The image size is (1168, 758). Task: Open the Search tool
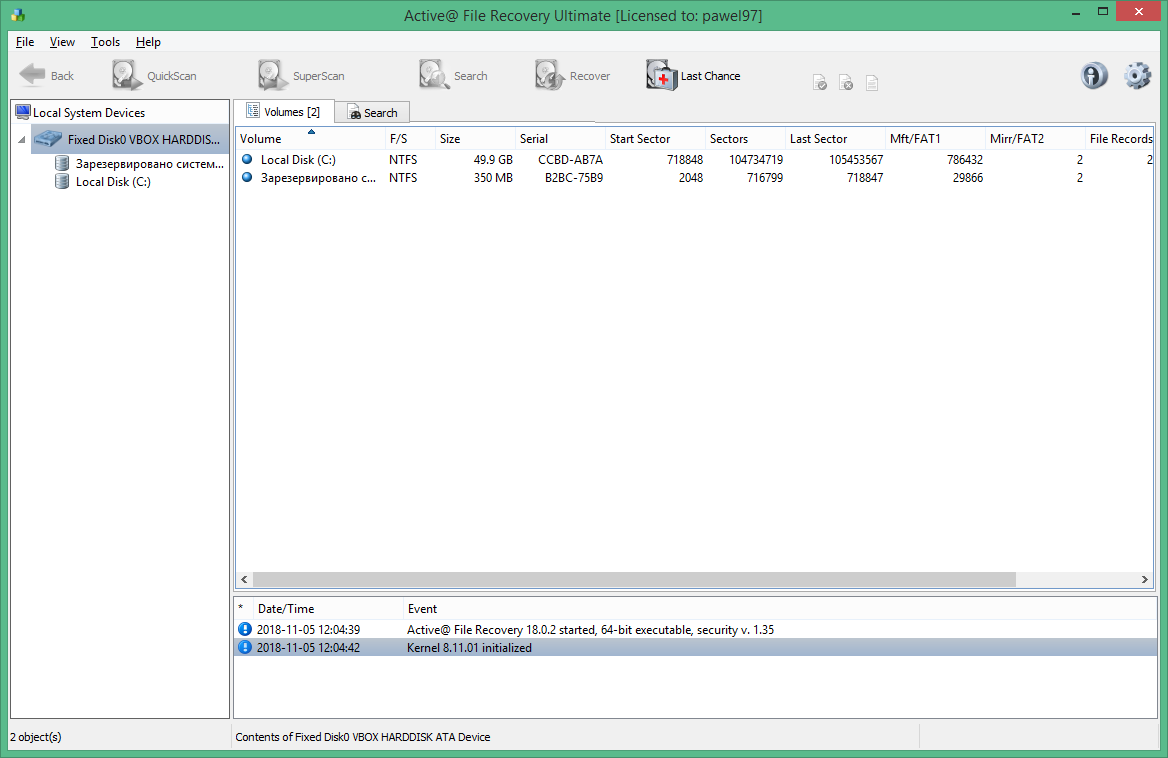(452, 75)
